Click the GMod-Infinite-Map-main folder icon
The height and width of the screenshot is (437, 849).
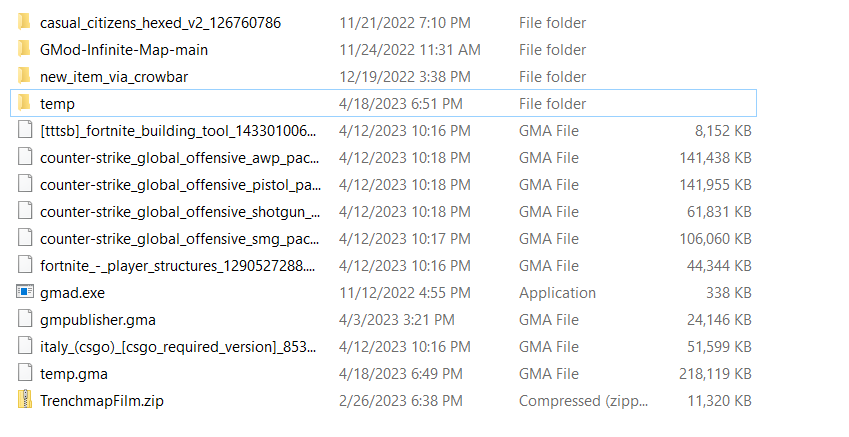24,49
